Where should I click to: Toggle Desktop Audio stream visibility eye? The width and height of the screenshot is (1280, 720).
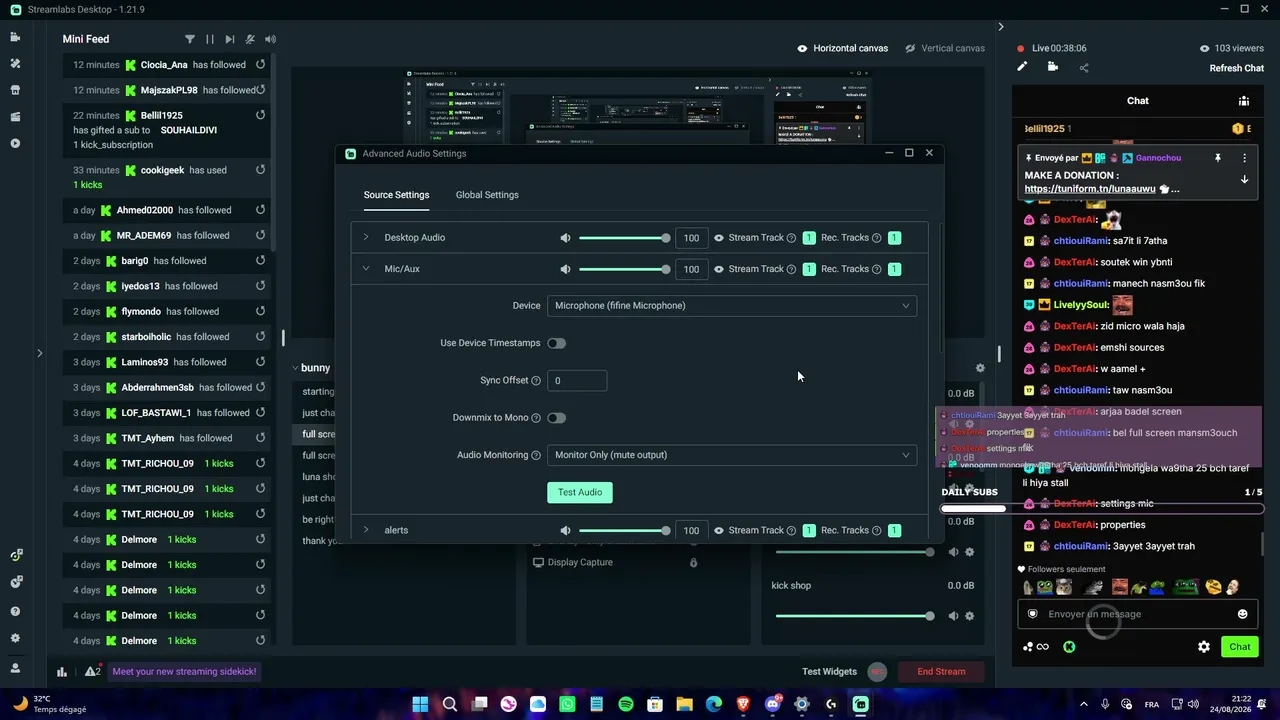[x=718, y=238]
